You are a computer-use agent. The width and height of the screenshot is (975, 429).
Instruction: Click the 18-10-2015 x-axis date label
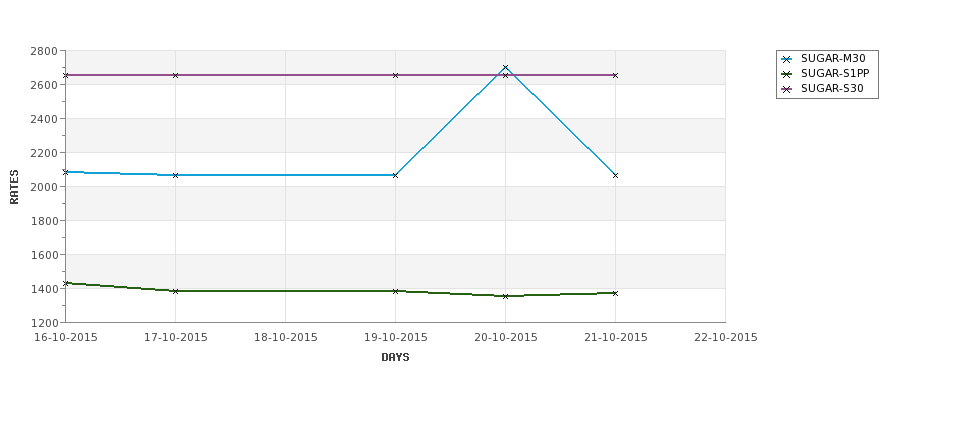tap(285, 338)
